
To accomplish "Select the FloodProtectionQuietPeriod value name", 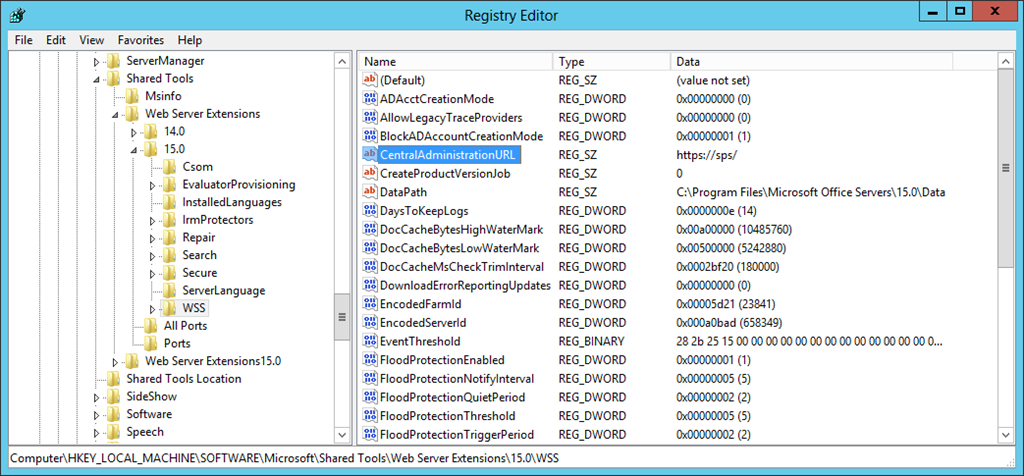I will pos(453,397).
